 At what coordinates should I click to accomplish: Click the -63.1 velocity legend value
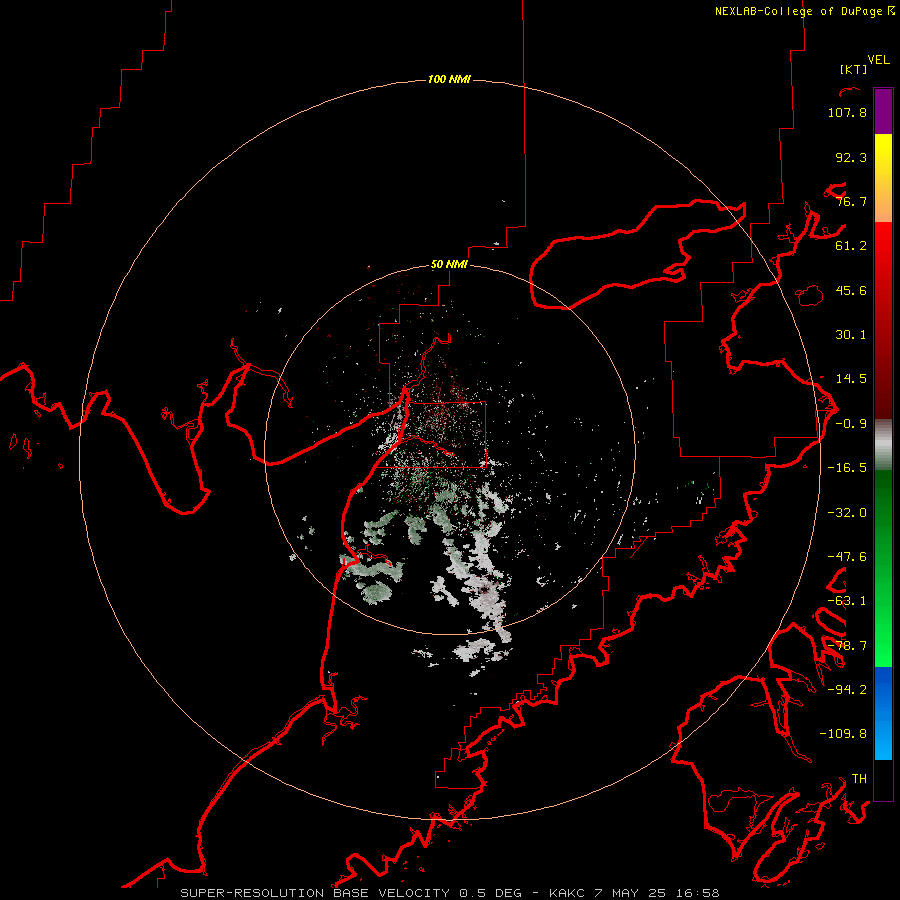(847, 601)
